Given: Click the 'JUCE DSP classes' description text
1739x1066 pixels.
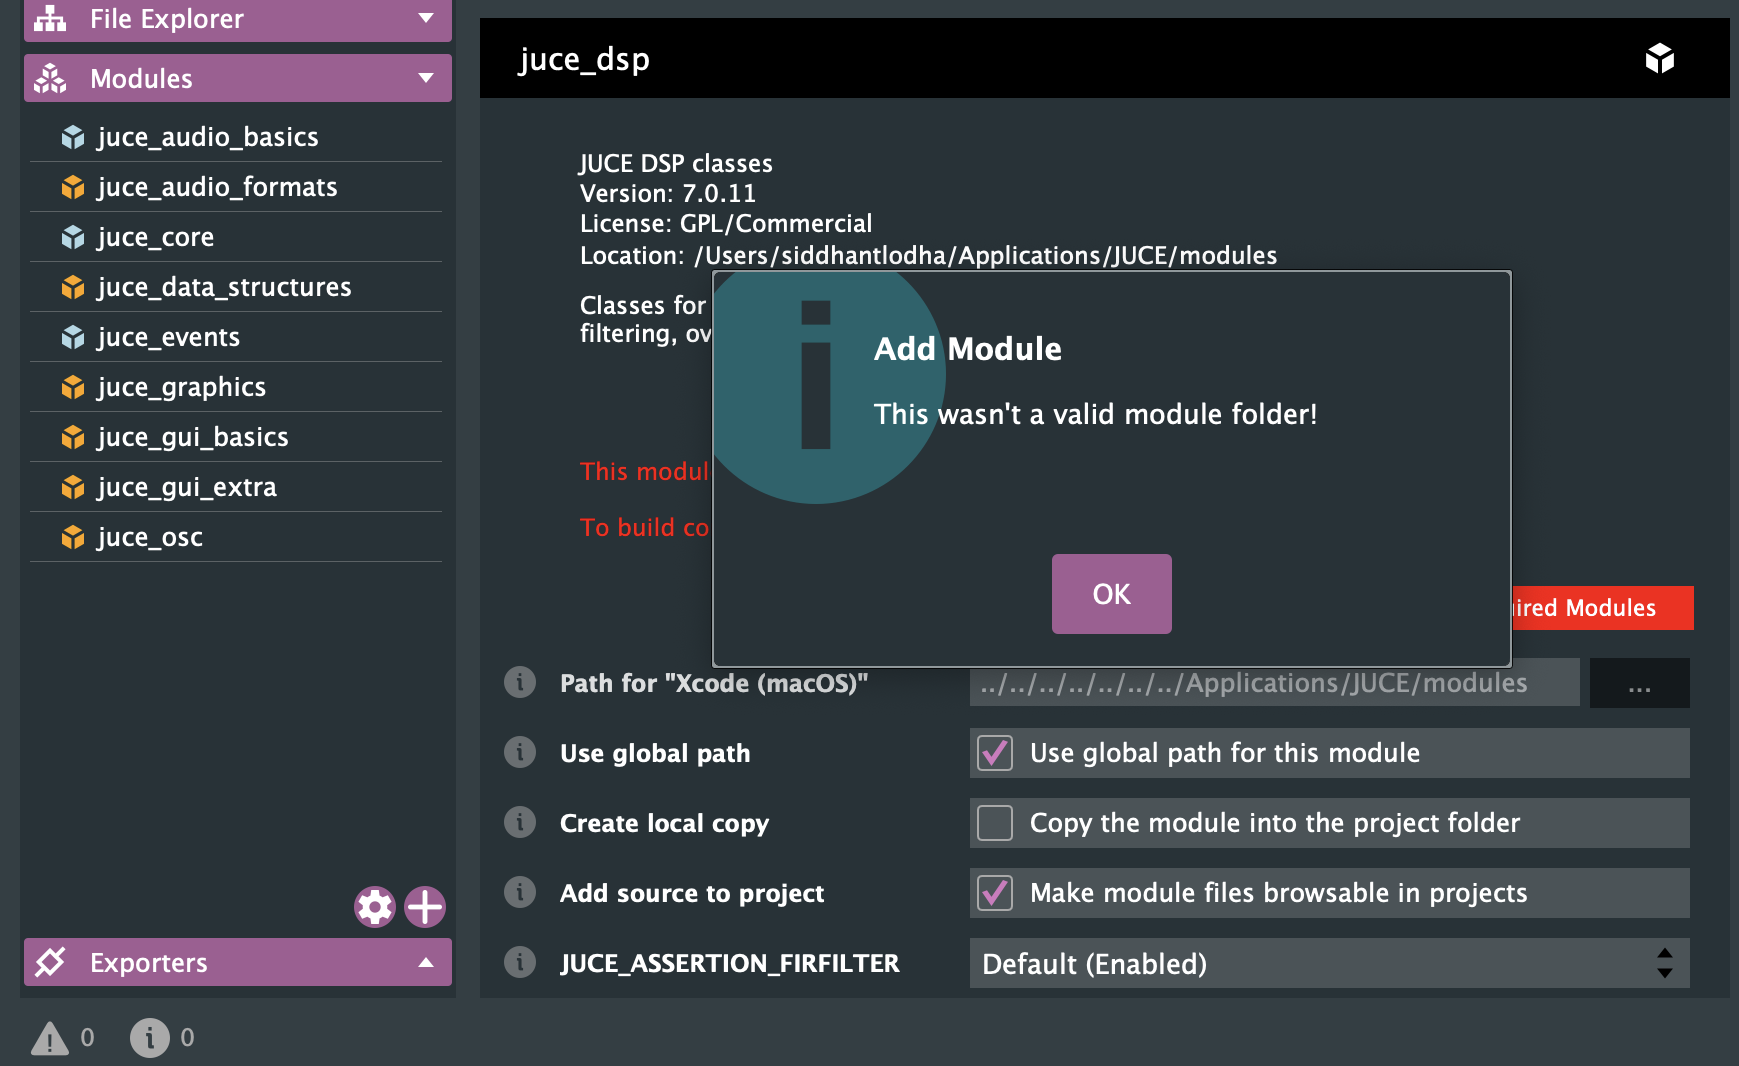Looking at the screenshot, I should [x=676, y=163].
